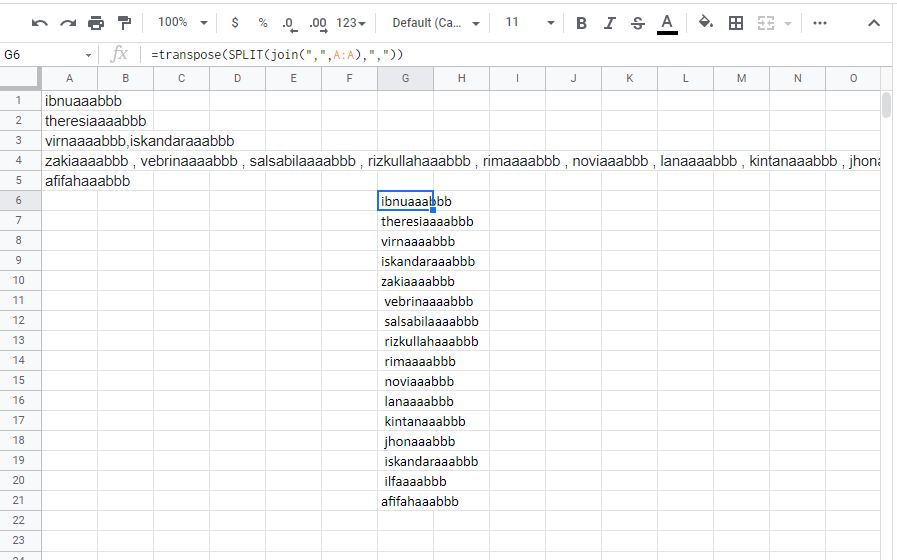The height and width of the screenshot is (560, 897).
Task: Select cell vebrinaaaabbb in row 11
Action: tap(406, 301)
